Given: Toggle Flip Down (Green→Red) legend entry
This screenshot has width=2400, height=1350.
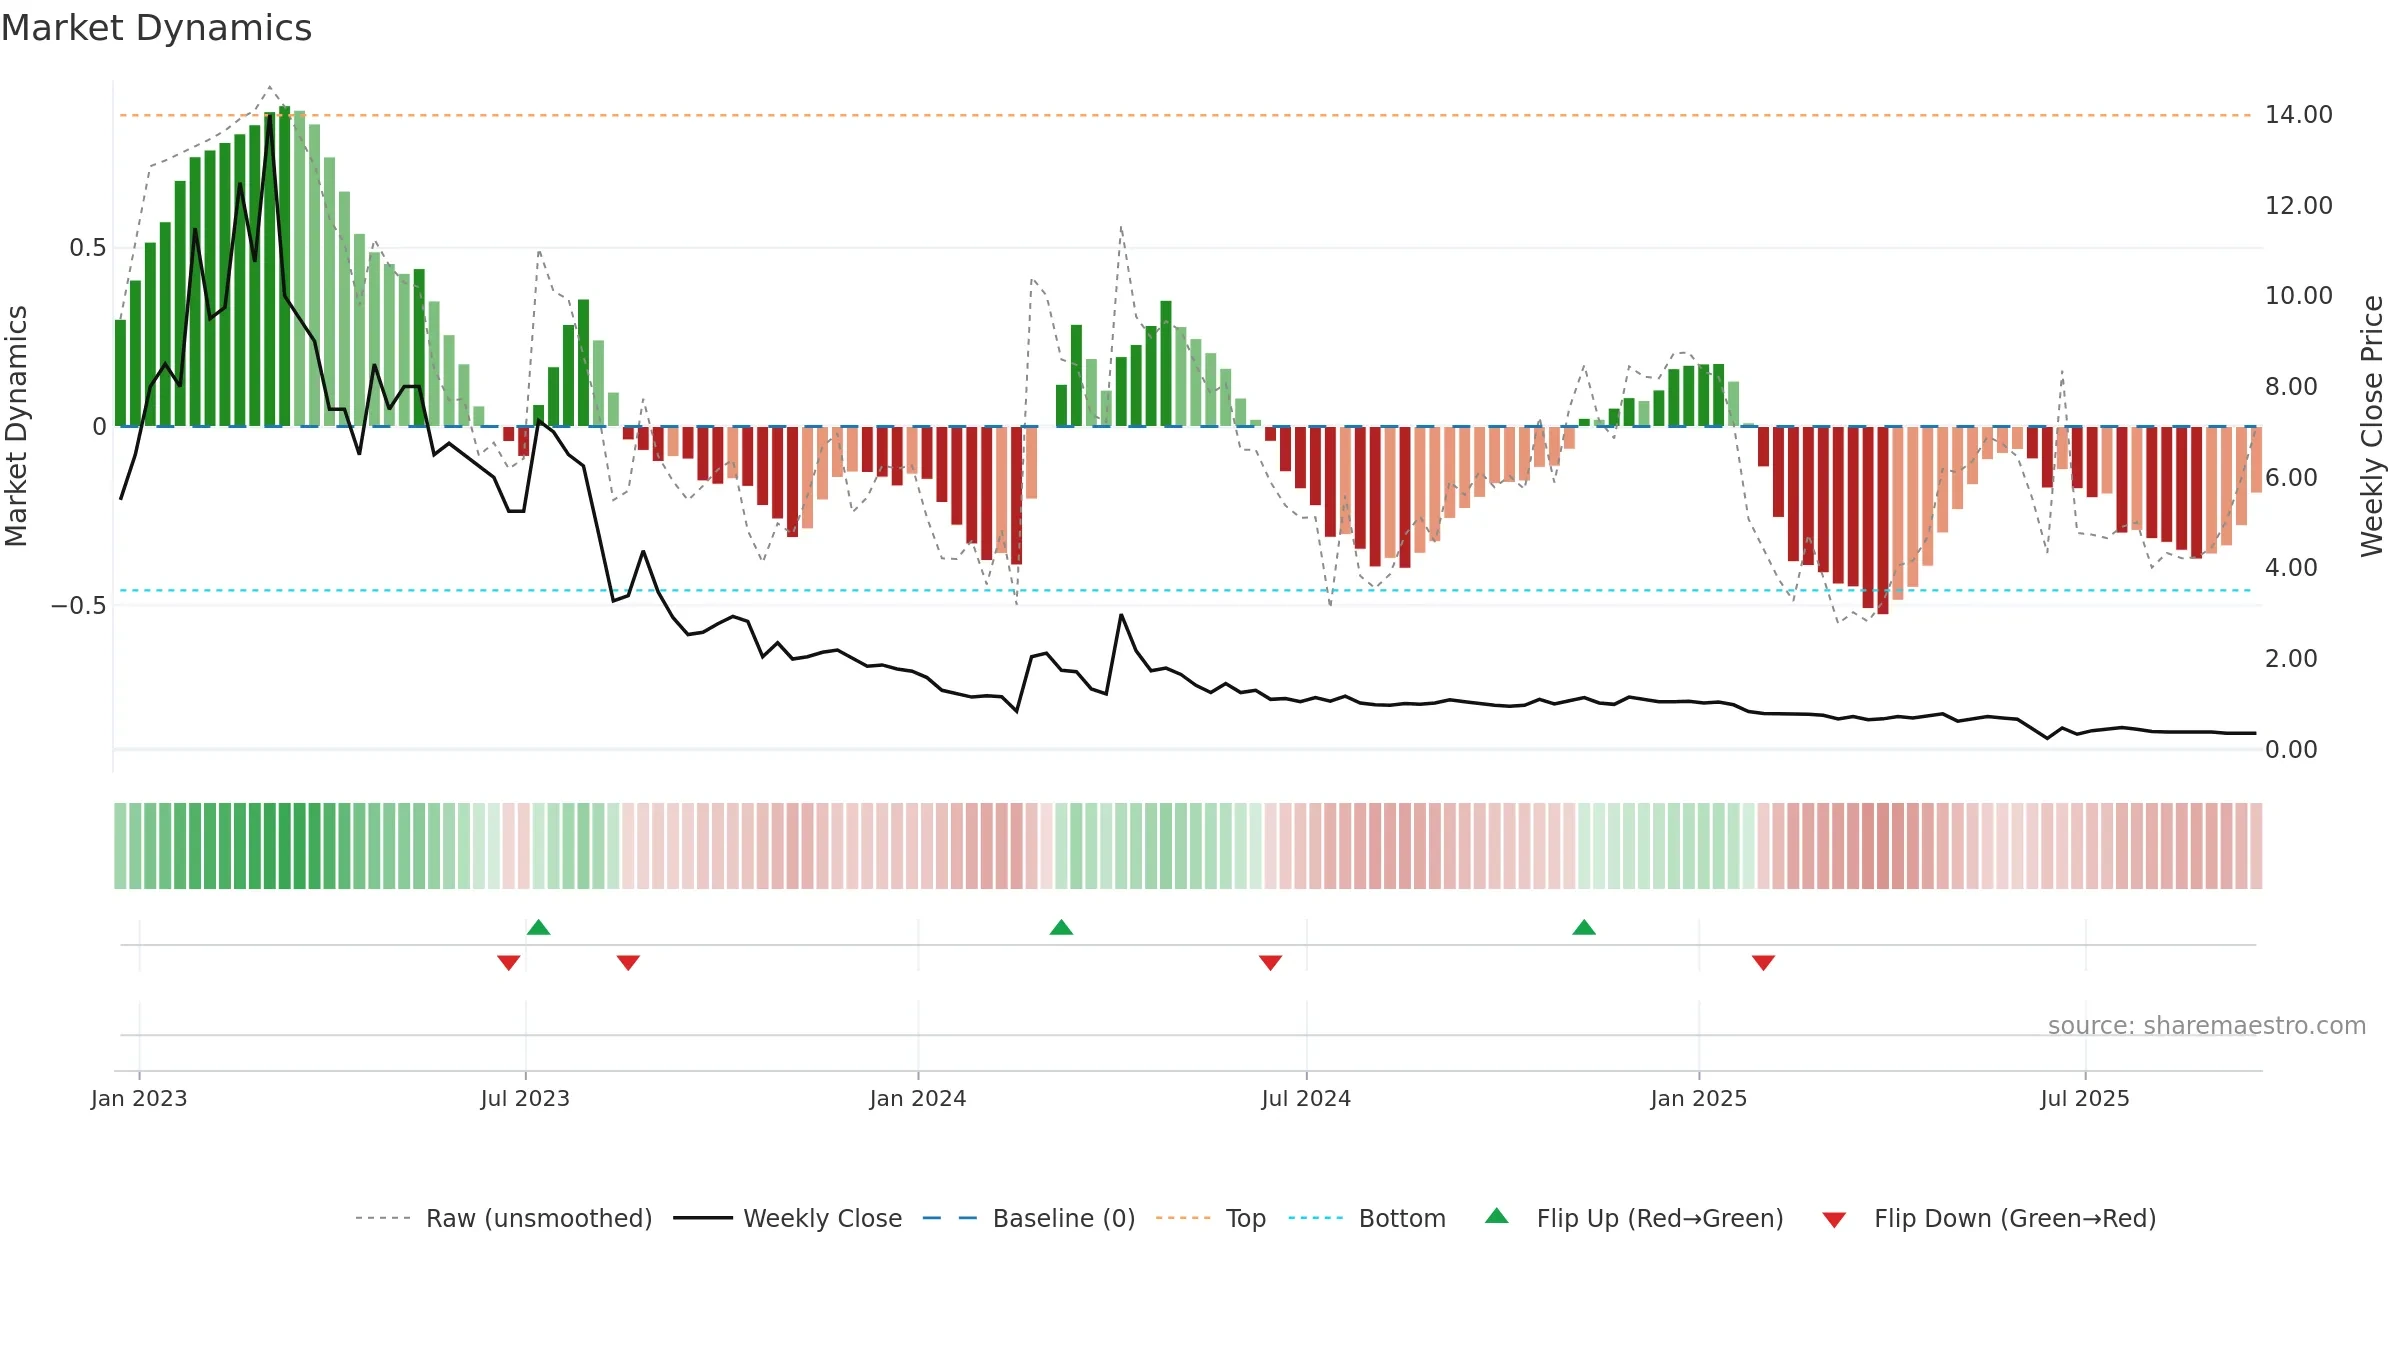Looking at the screenshot, I should [x=1989, y=1218].
